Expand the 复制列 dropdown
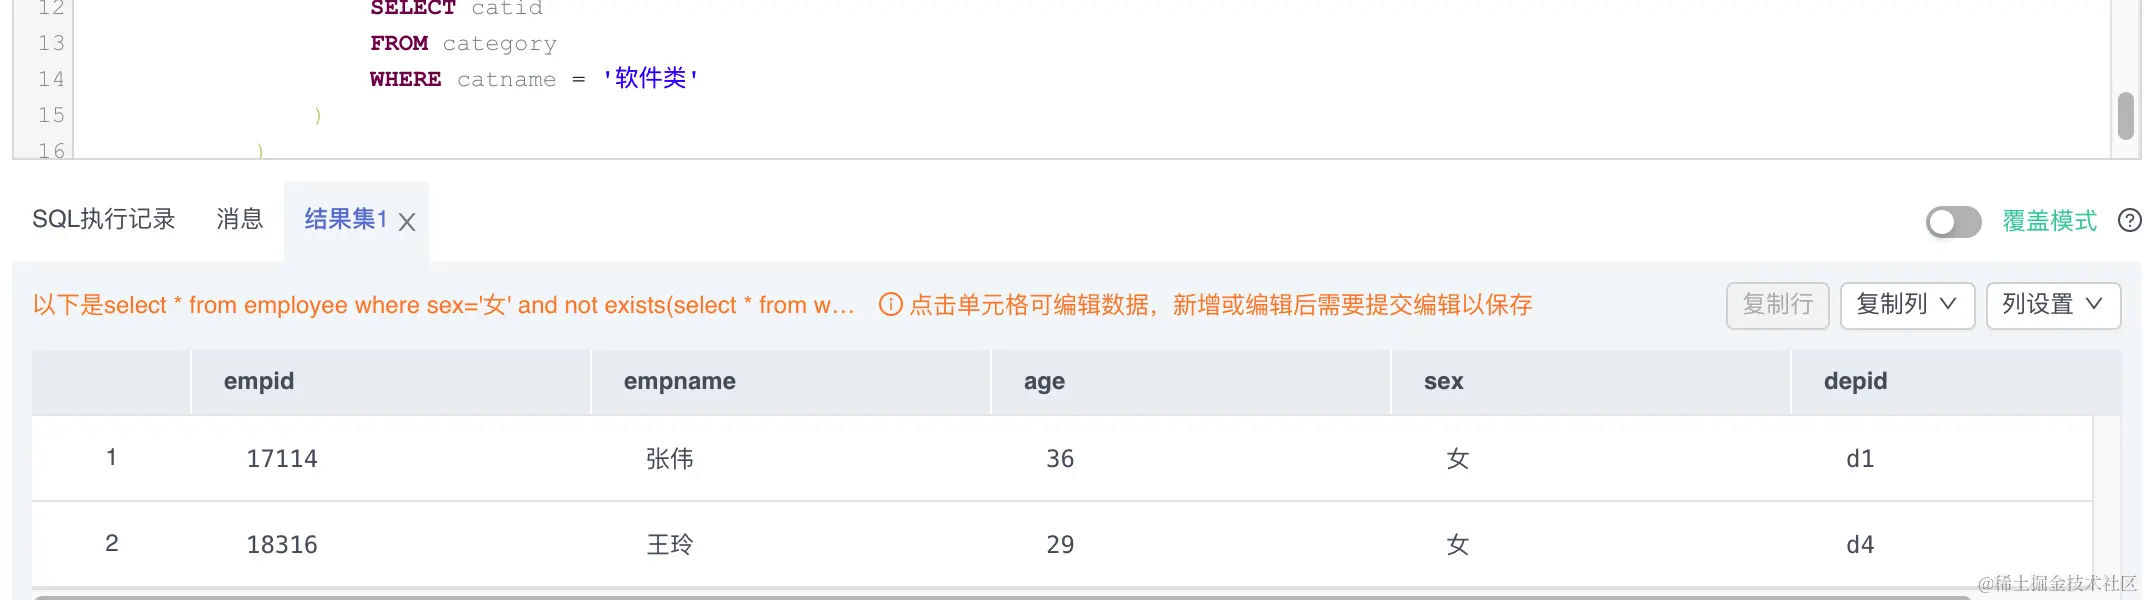Viewport: 2144px width, 600px height. point(1907,305)
